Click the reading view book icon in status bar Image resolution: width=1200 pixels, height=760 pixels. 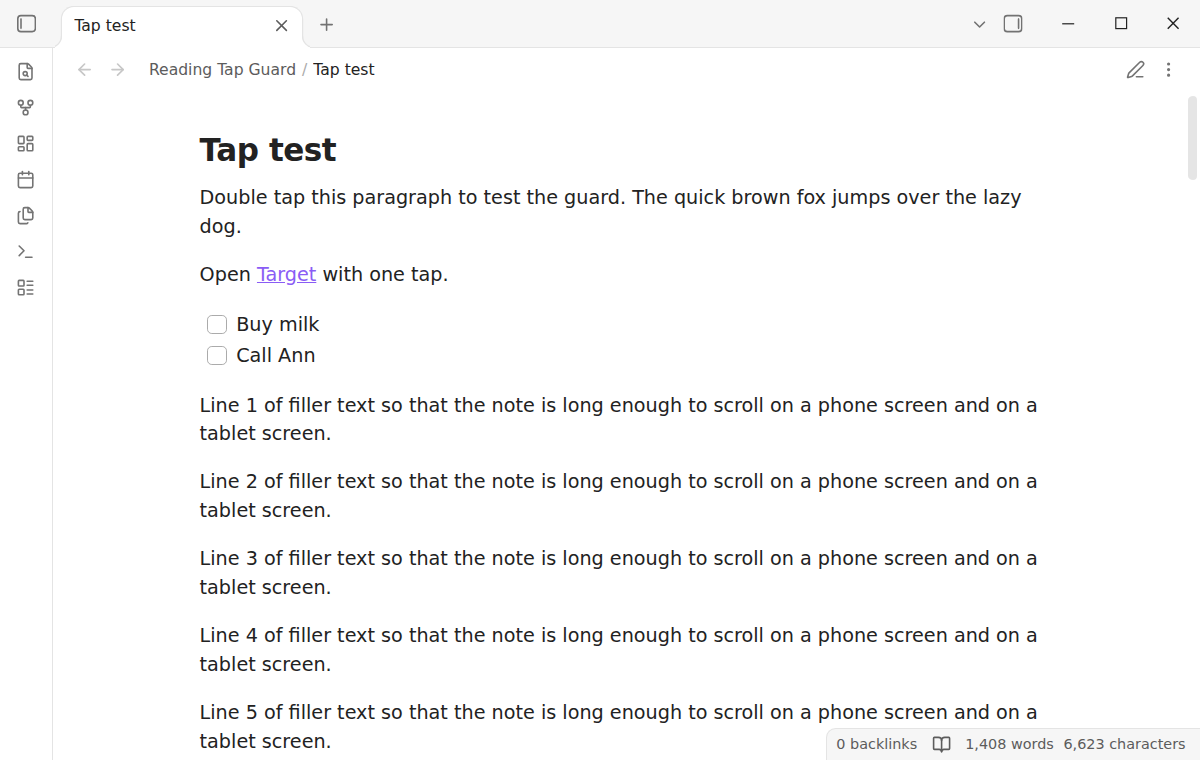[941, 744]
